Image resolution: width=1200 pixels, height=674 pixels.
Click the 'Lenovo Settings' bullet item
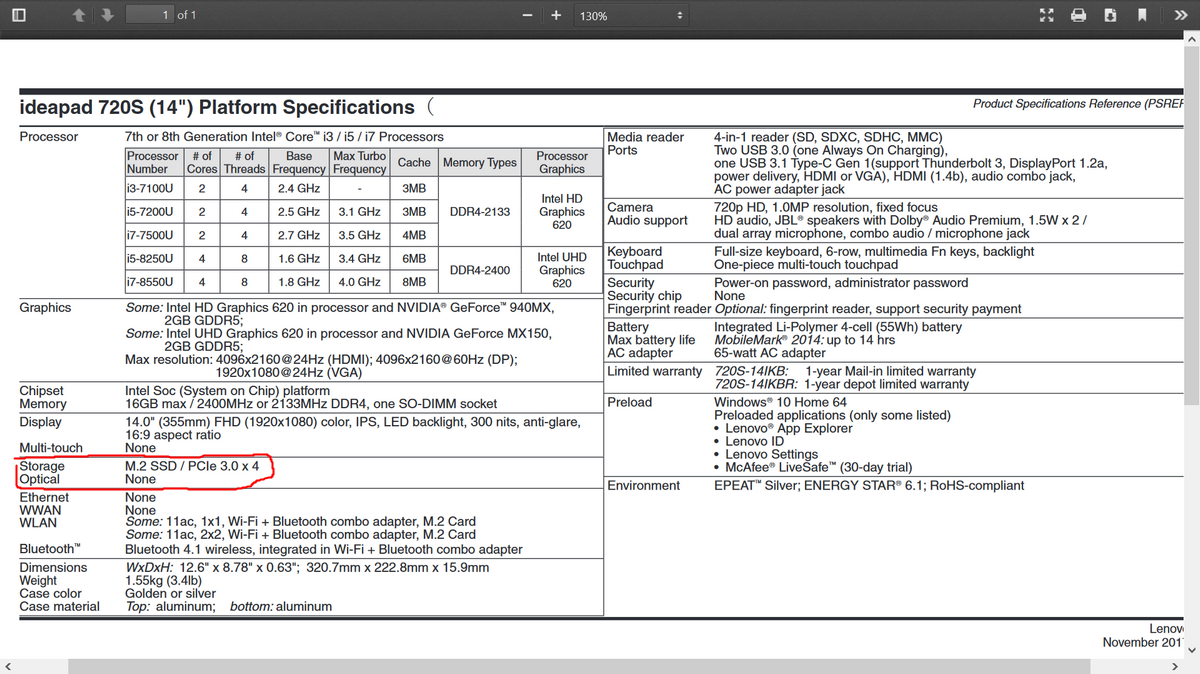[768, 454]
